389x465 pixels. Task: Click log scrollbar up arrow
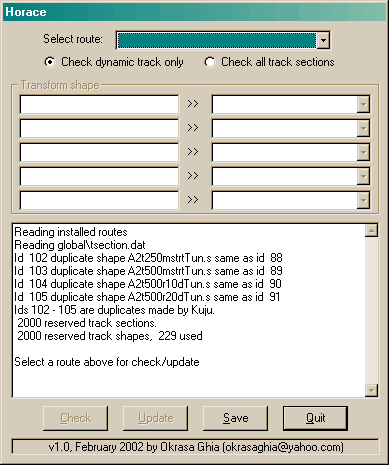click(x=371, y=230)
